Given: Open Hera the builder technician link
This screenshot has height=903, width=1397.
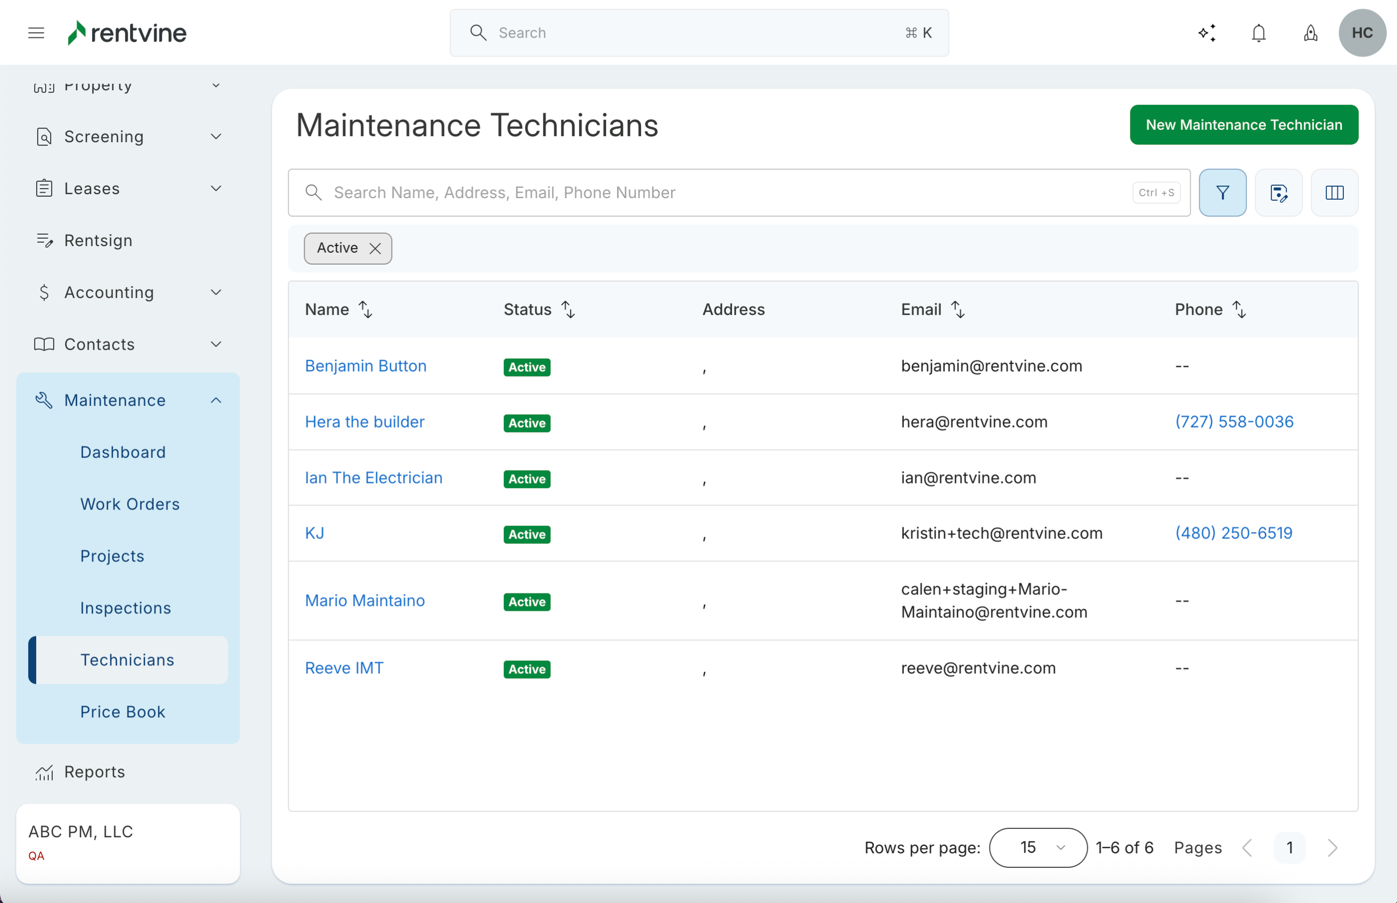Looking at the screenshot, I should (x=364, y=422).
